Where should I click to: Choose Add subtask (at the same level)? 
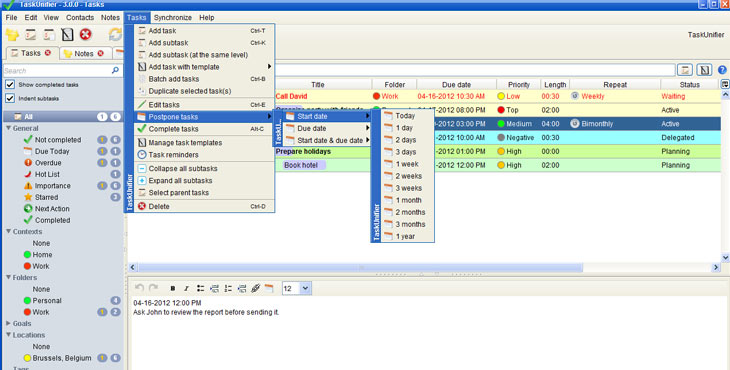click(204, 54)
